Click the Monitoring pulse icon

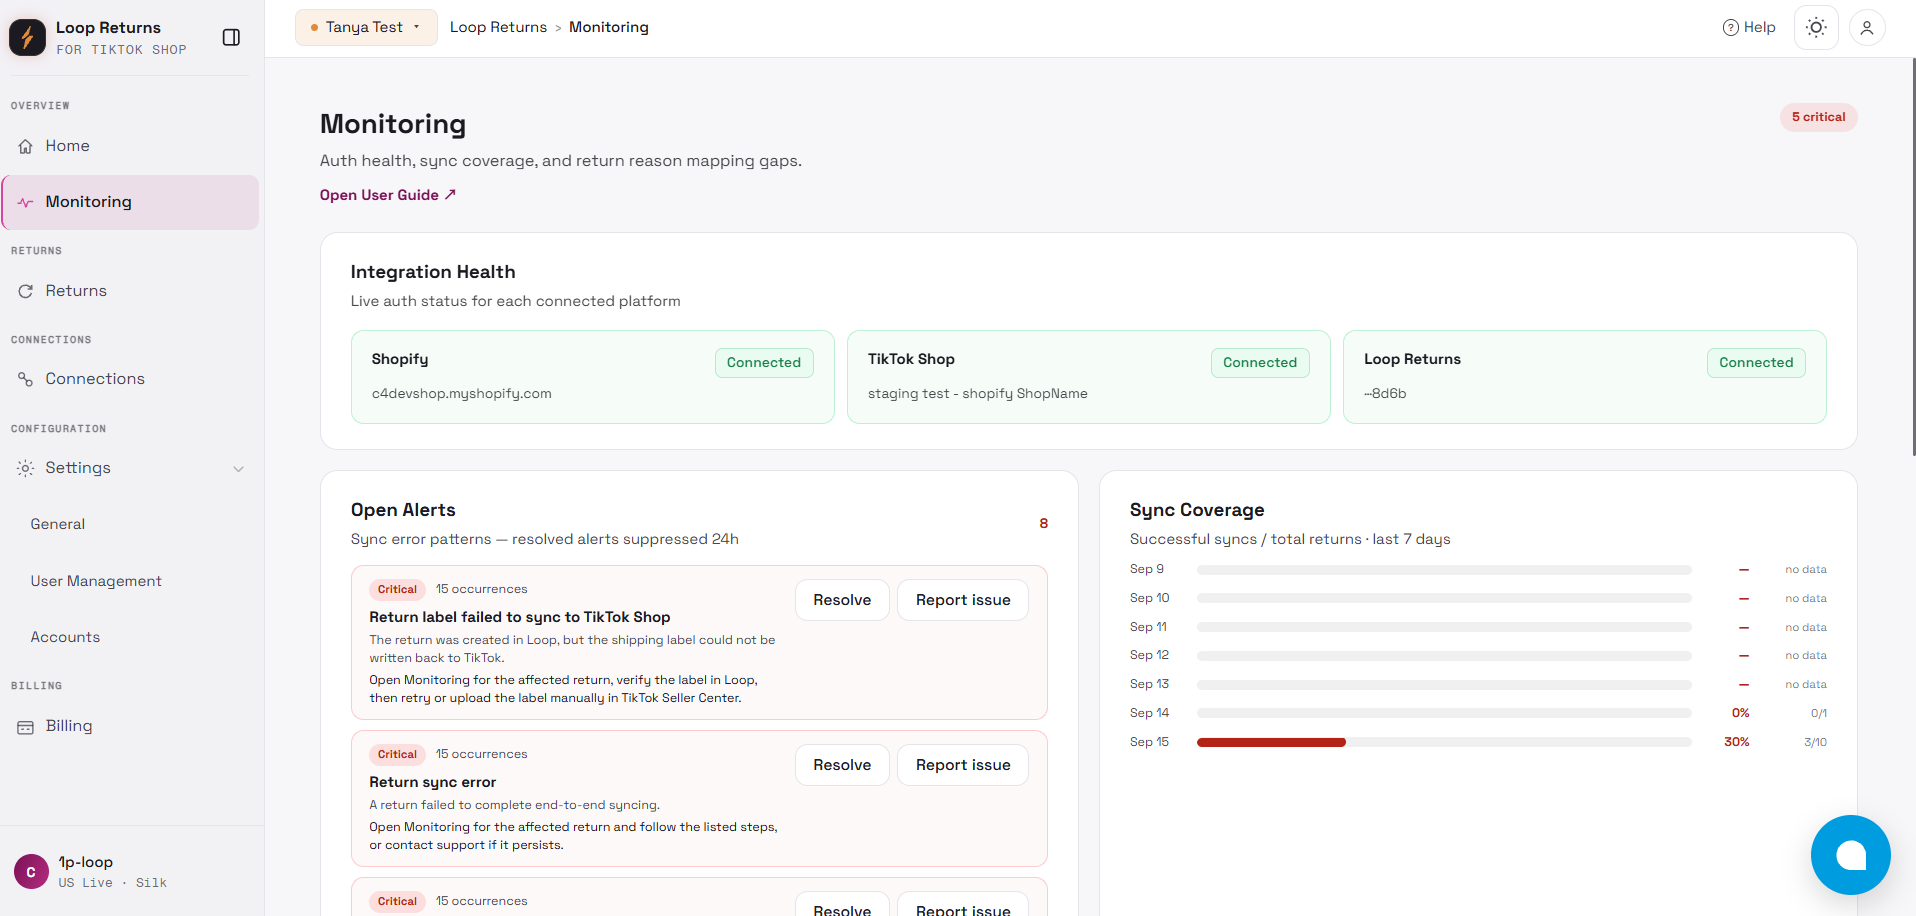[25, 202]
